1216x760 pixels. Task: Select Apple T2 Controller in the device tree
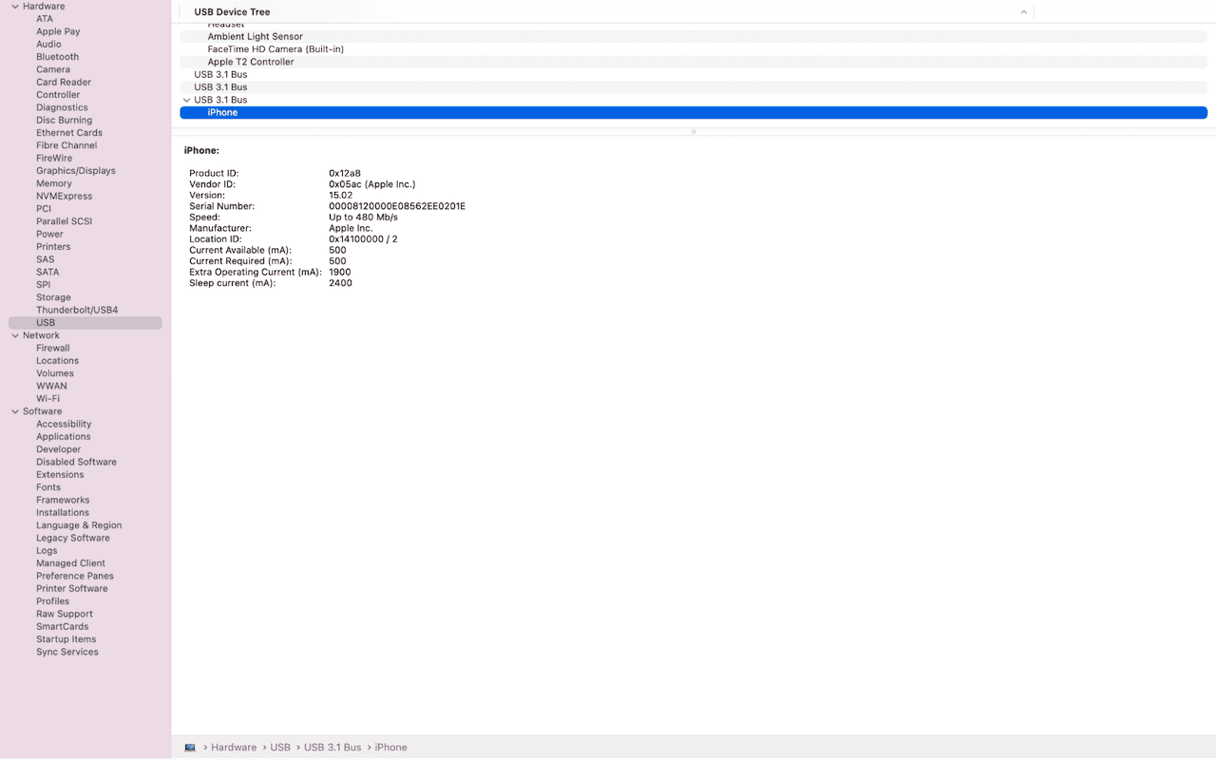click(250, 62)
